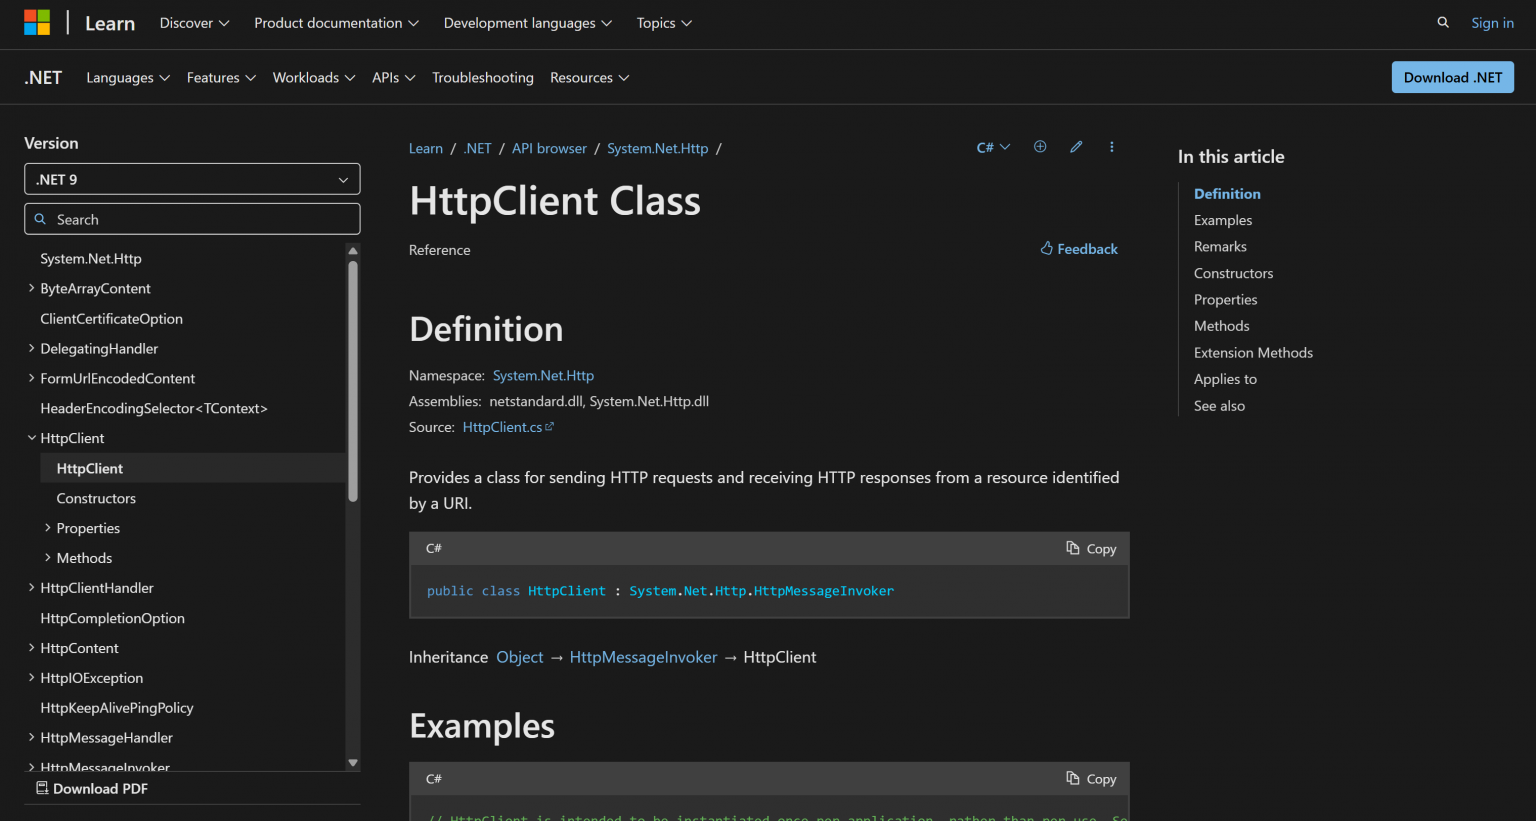Screen dimensions: 1536x821
Task: Open the Troubleshooting nav item
Action: [x=482, y=78]
